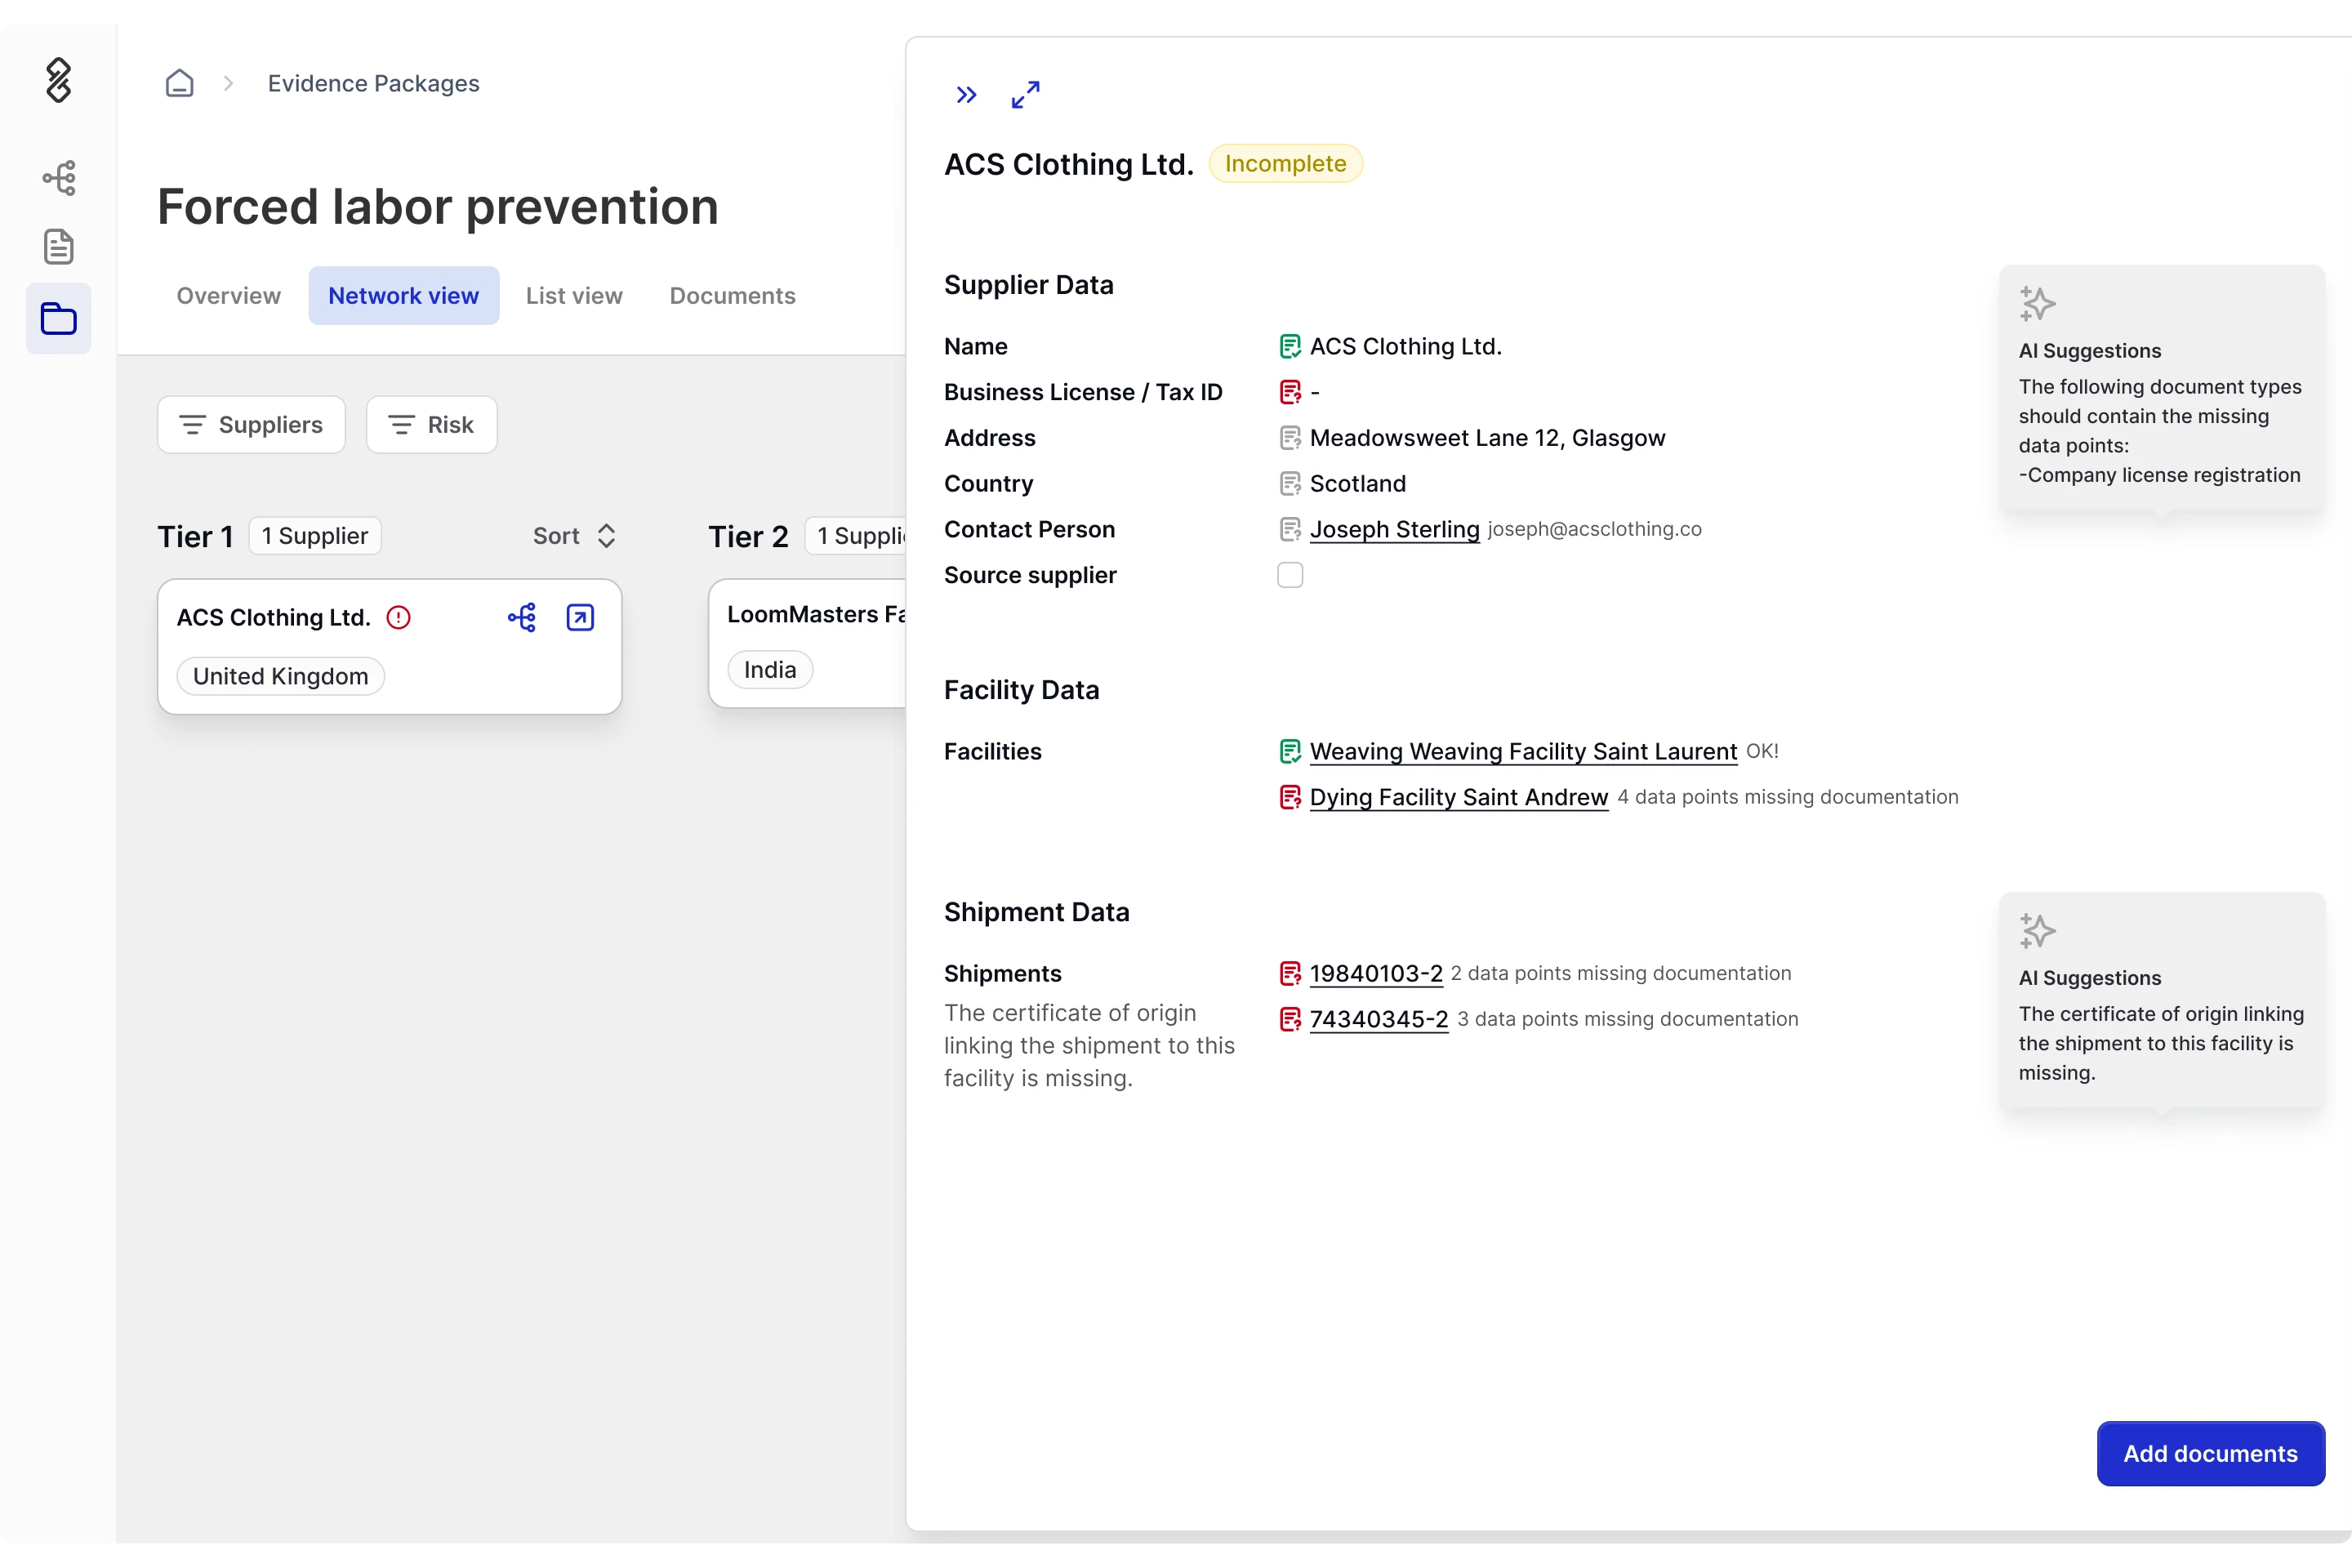This screenshot has height=1568, width=2352.
Task: Open the Risk filter dropdown
Action: click(x=431, y=425)
